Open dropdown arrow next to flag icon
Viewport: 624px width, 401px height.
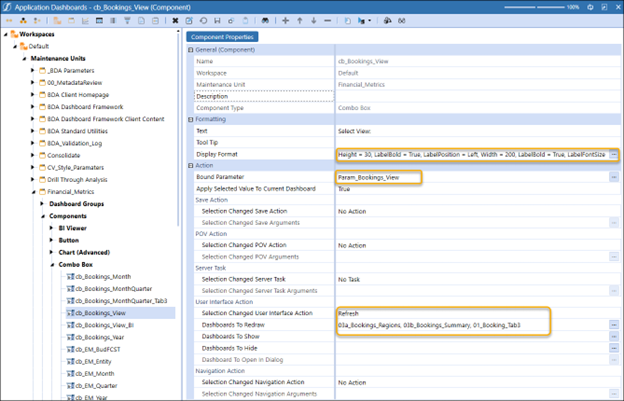click(370, 21)
